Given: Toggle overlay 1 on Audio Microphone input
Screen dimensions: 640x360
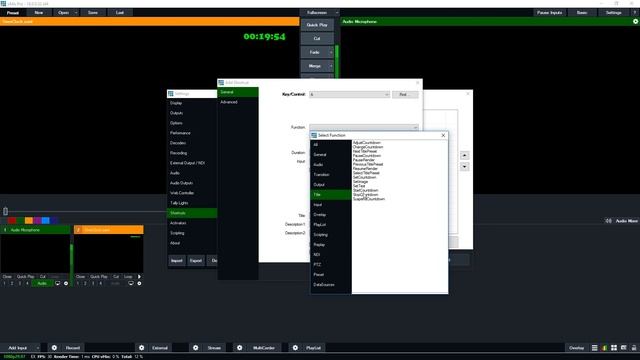Looking at the screenshot, I should (4, 283).
